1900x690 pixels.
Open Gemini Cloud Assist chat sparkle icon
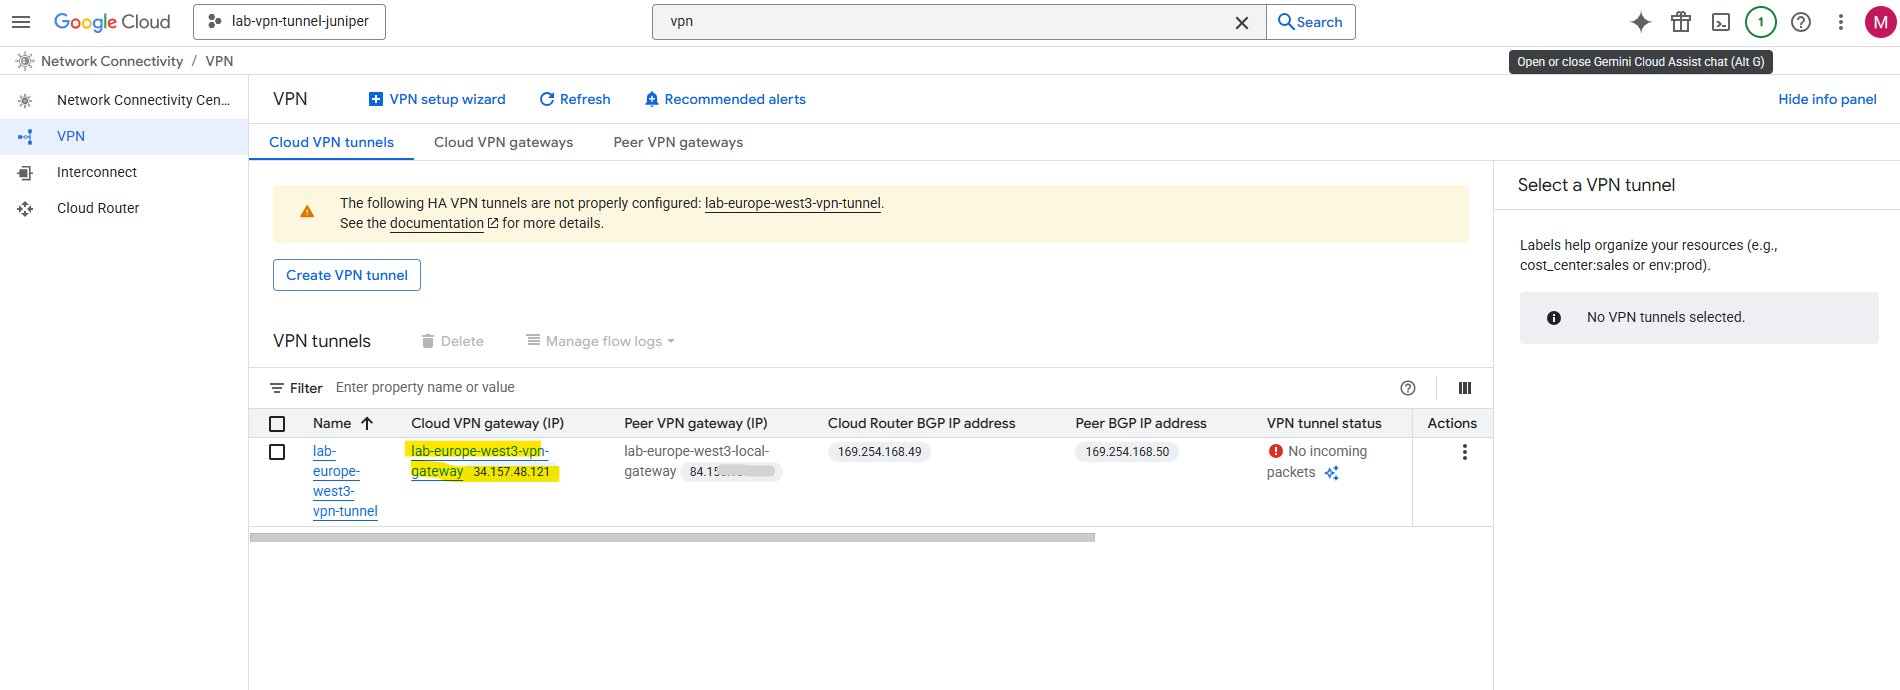pos(1641,22)
